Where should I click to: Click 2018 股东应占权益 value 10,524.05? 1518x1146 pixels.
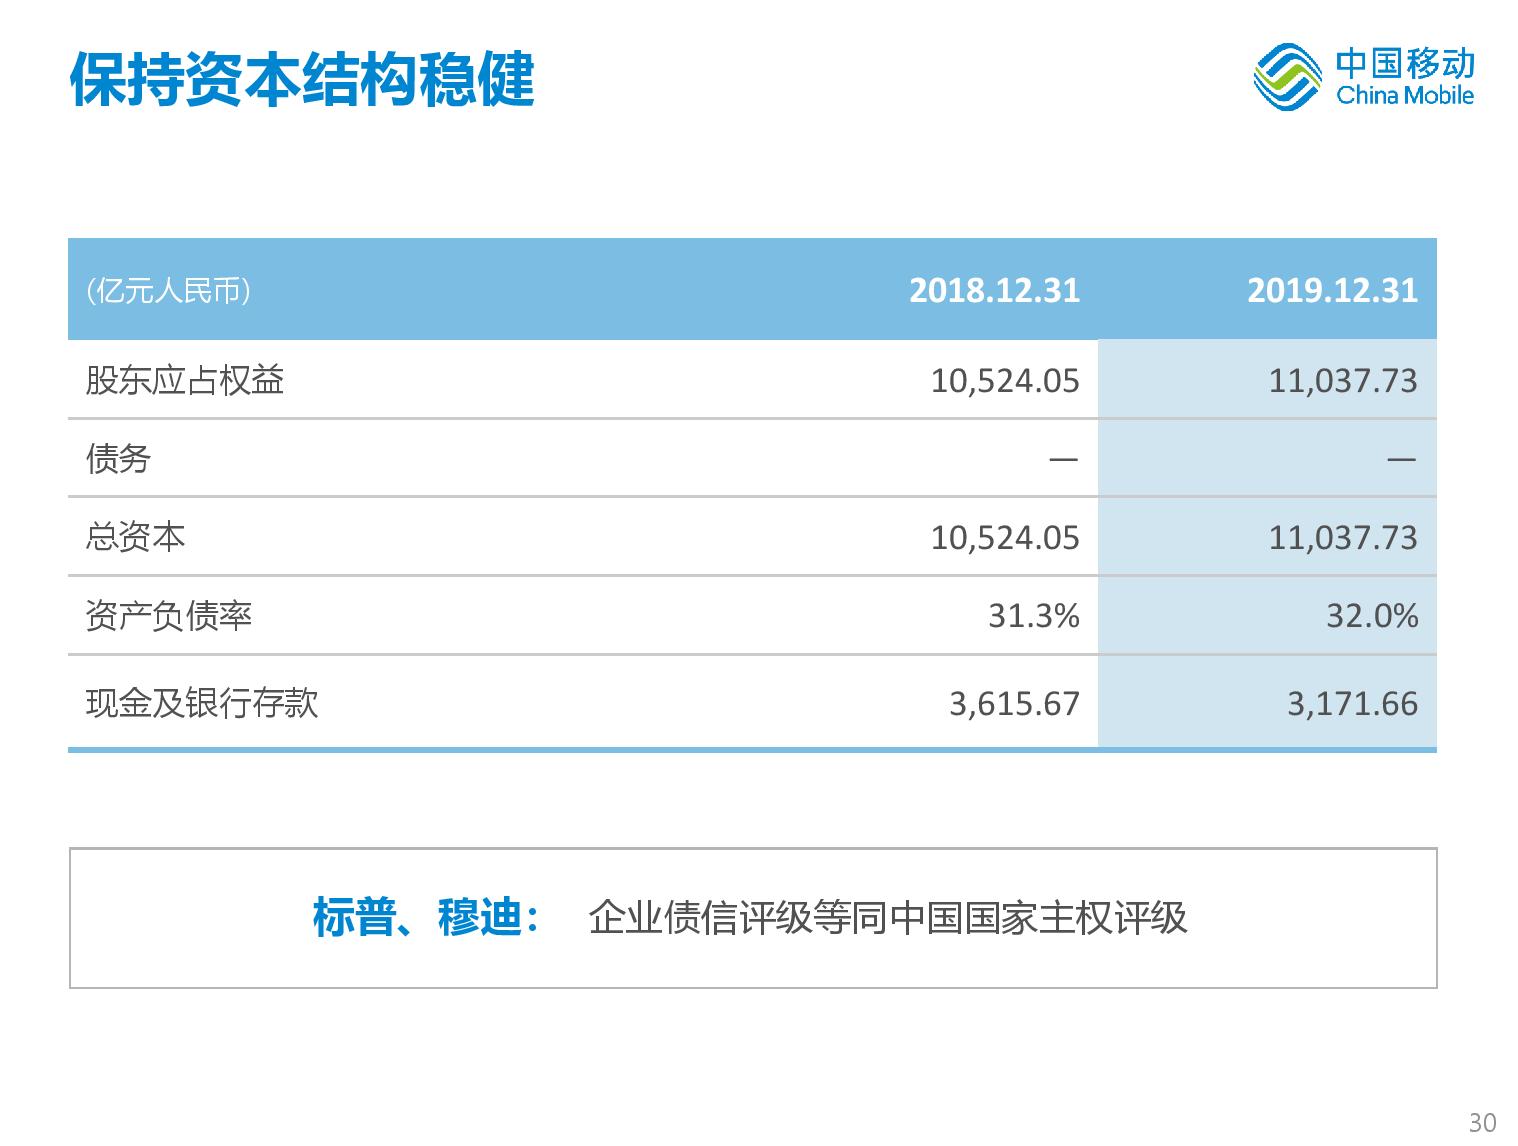click(1005, 381)
